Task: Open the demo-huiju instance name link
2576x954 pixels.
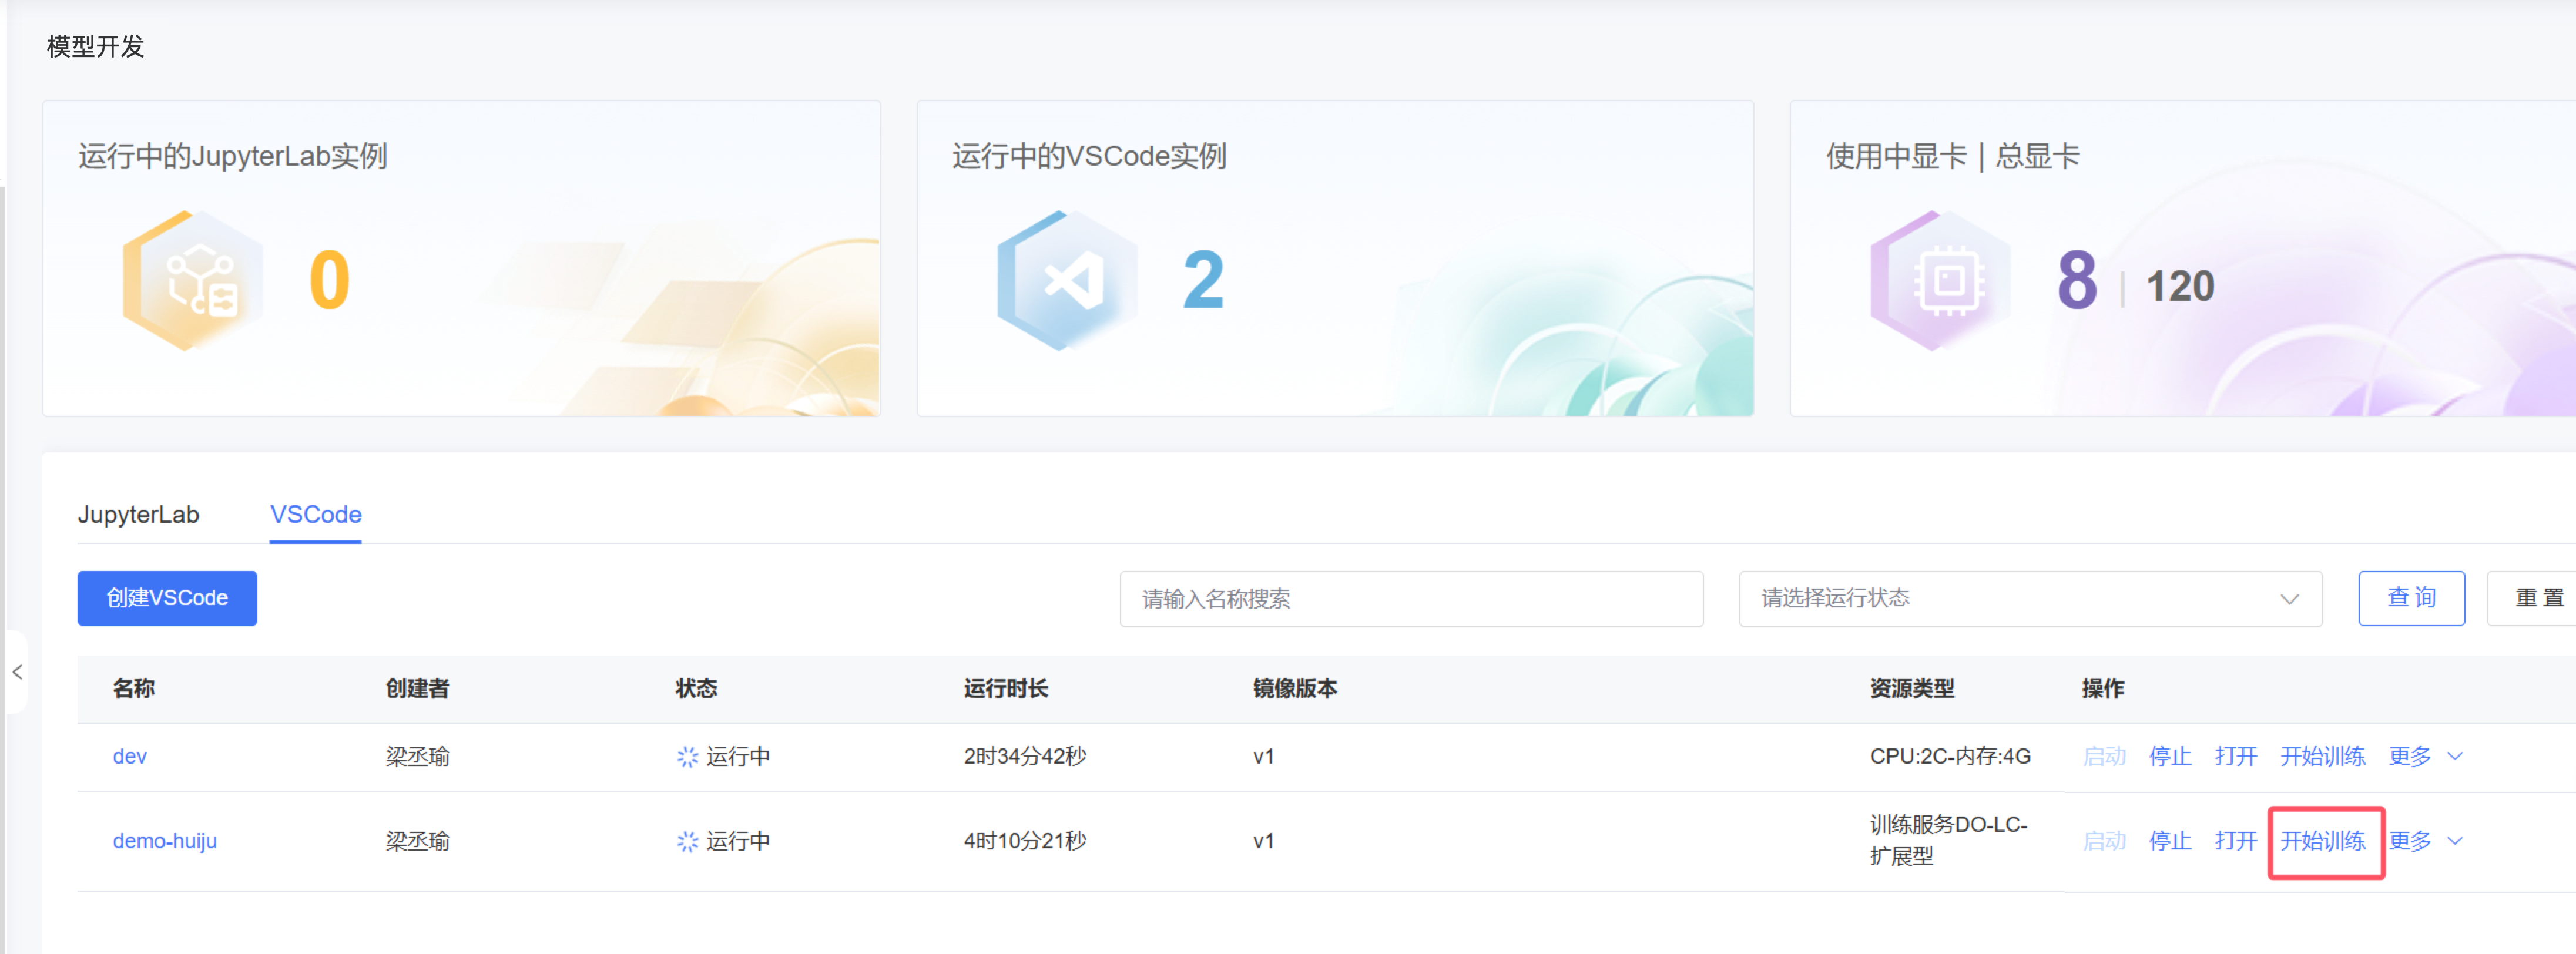Action: tap(164, 842)
